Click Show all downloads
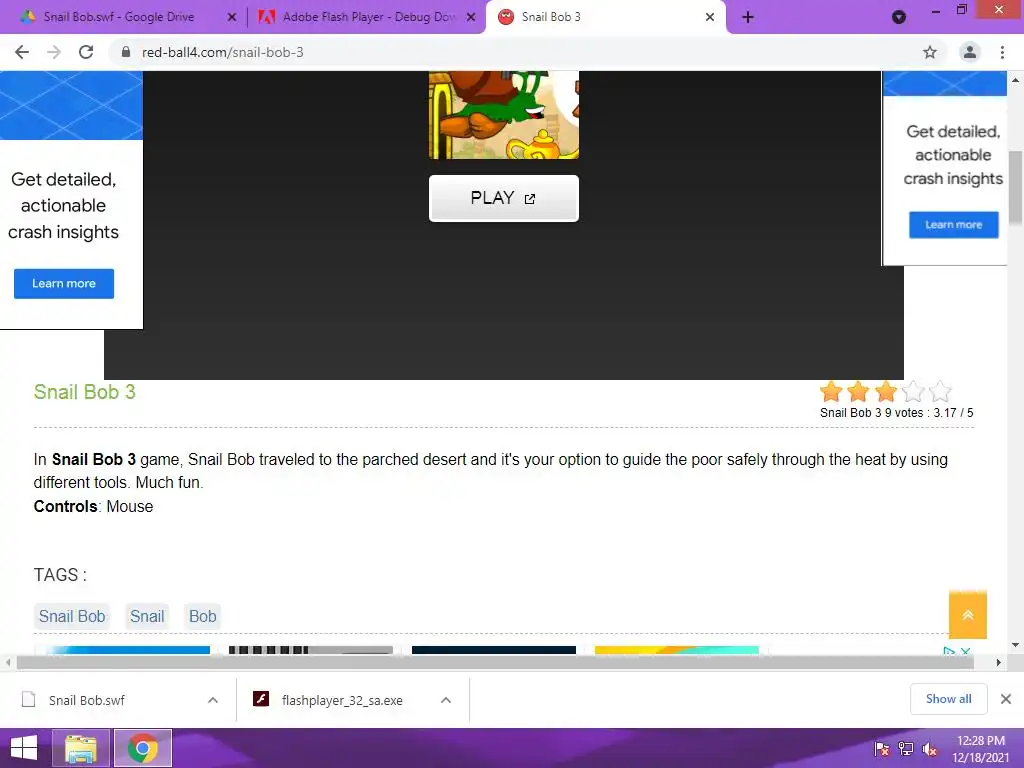The height and width of the screenshot is (768, 1024). pos(948,699)
